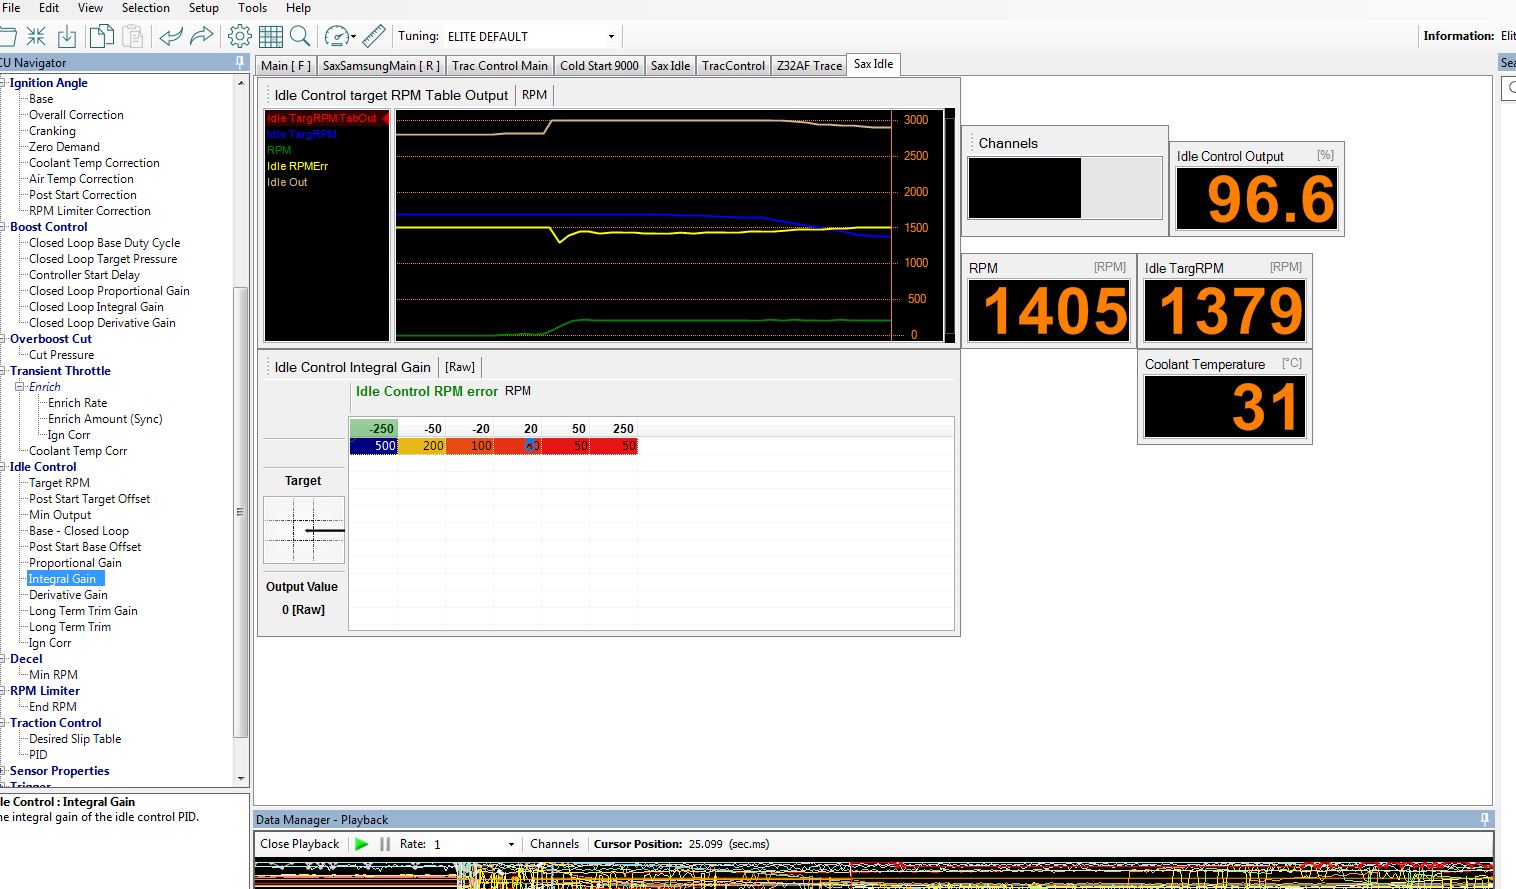Open the Edit menu

[x=49, y=8]
